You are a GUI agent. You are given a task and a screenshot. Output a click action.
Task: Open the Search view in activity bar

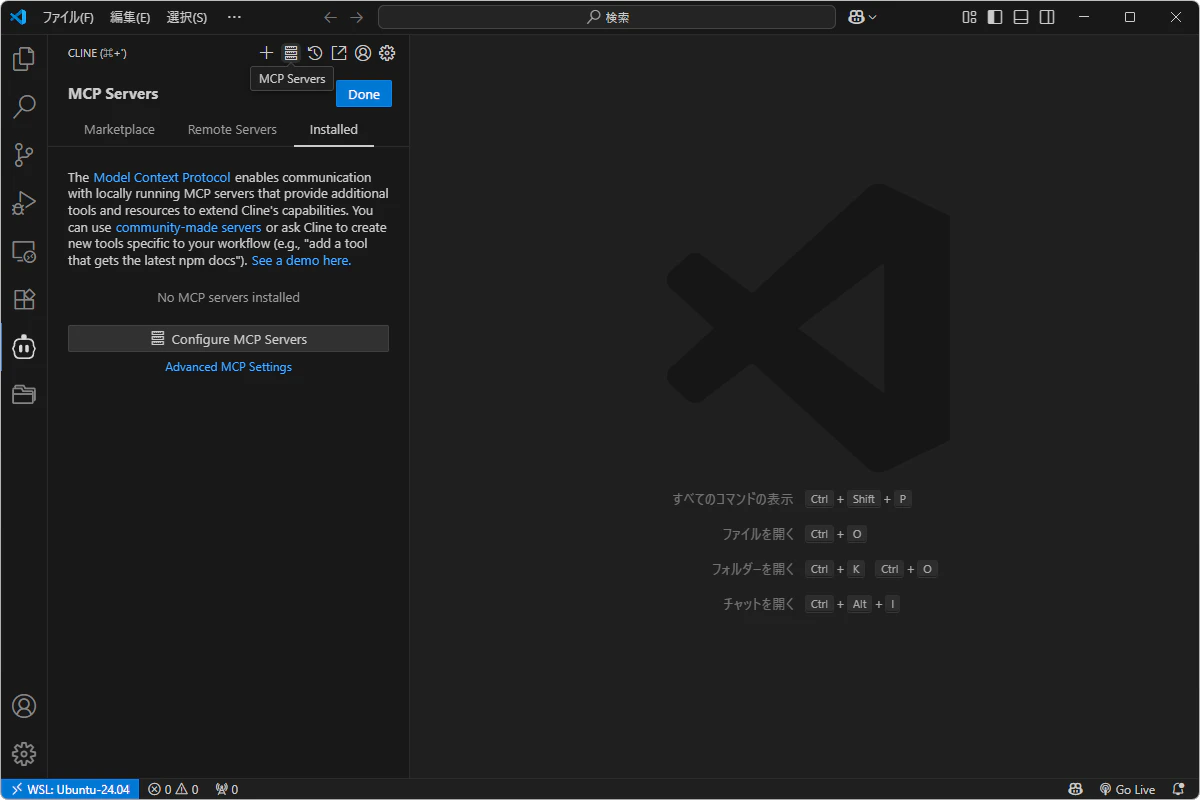tap(24, 106)
